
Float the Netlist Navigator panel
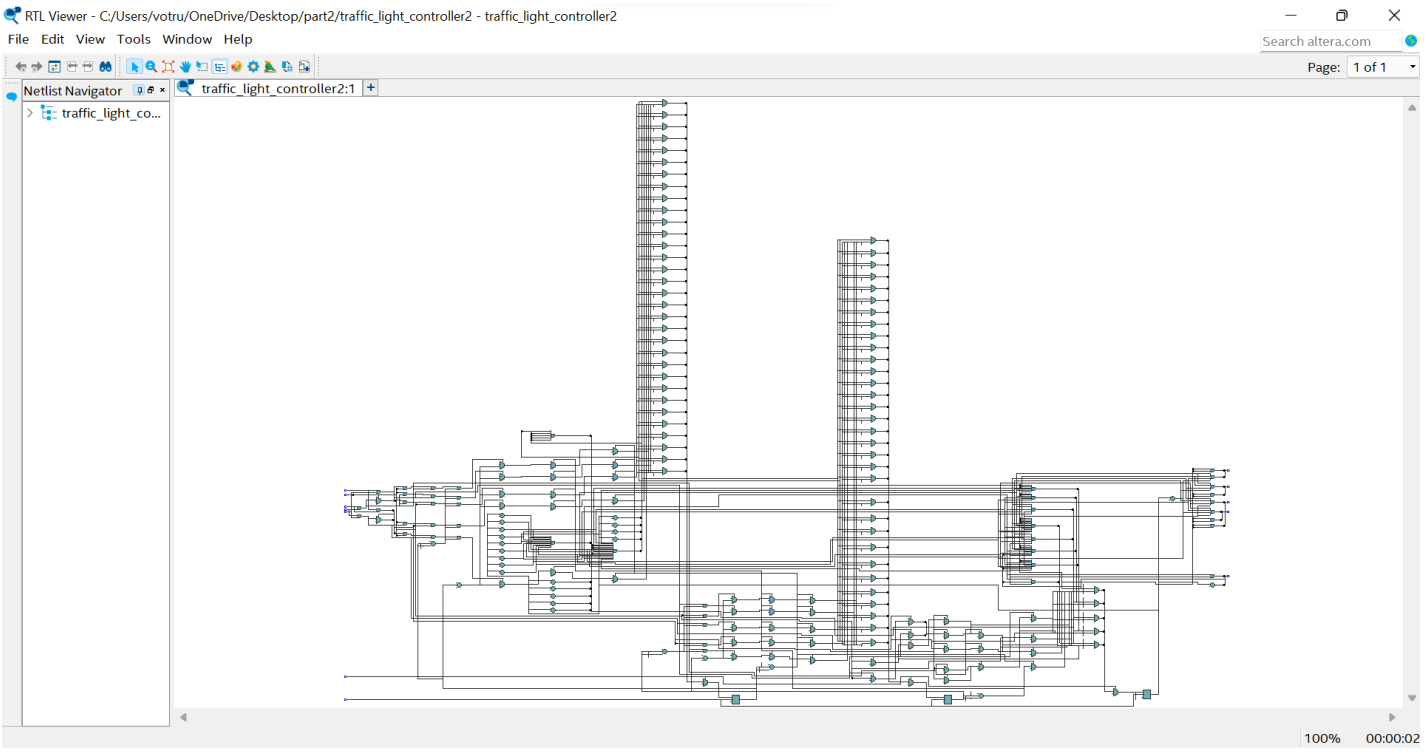tap(151, 90)
